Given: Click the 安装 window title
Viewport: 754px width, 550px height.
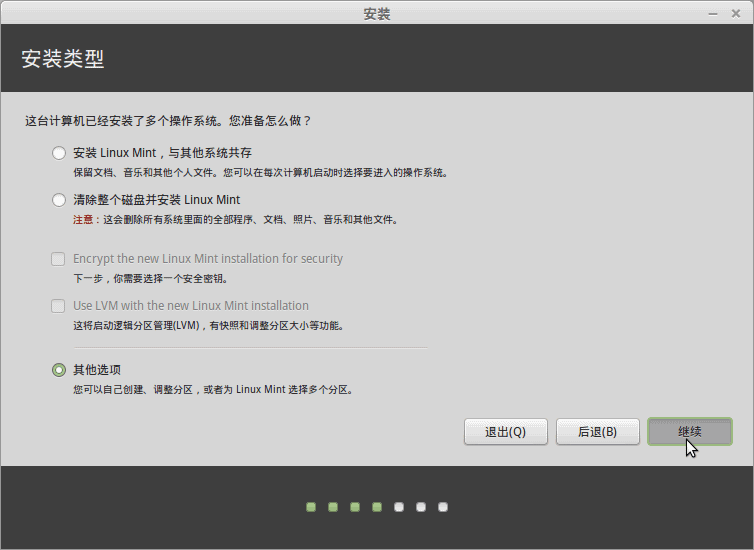Looking at the screenshot, I should coord(377,14).
